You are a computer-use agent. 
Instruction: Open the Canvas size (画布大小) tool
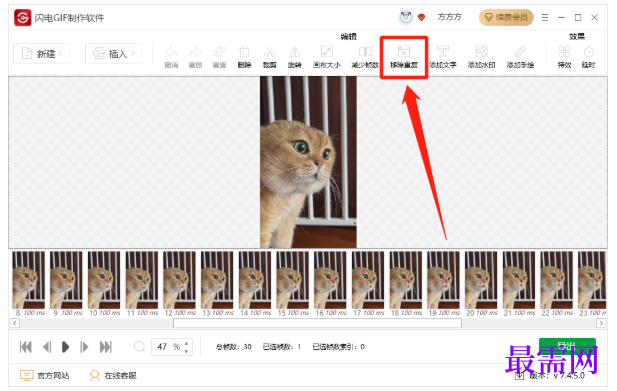(x=327, y=52)
